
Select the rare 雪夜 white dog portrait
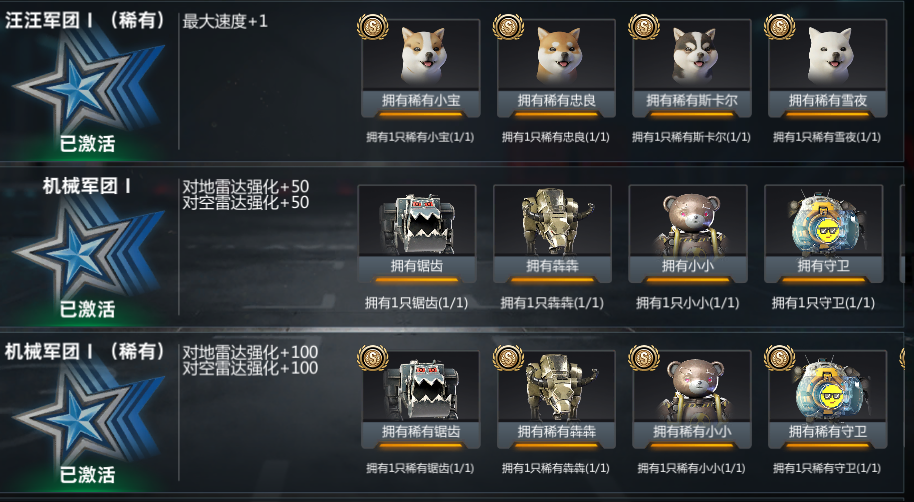tap(828, 55)
